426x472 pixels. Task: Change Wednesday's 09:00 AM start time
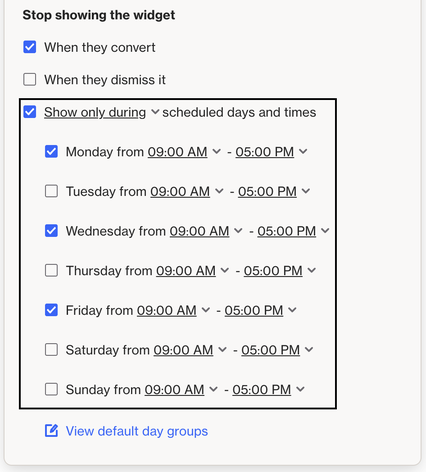[206, 231]
